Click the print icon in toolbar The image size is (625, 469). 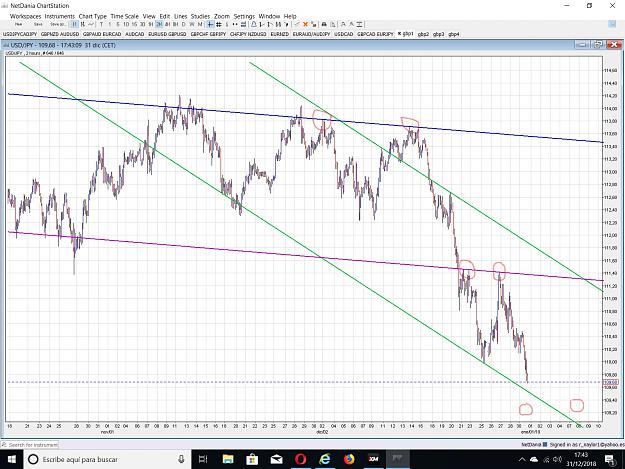coord(324,24)
